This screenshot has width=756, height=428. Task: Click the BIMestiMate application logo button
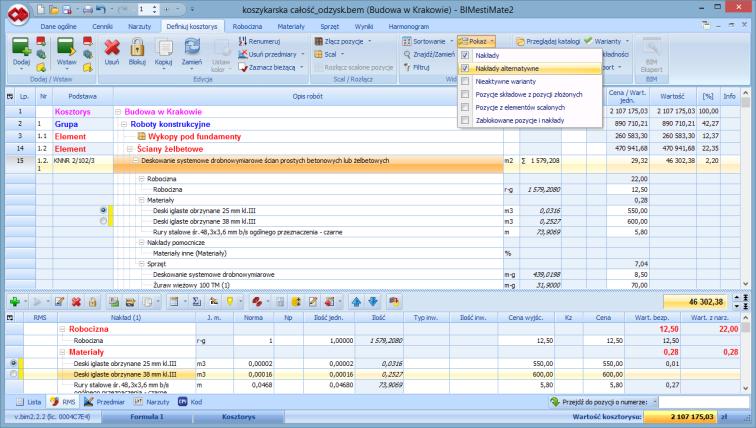coord(18,13)
